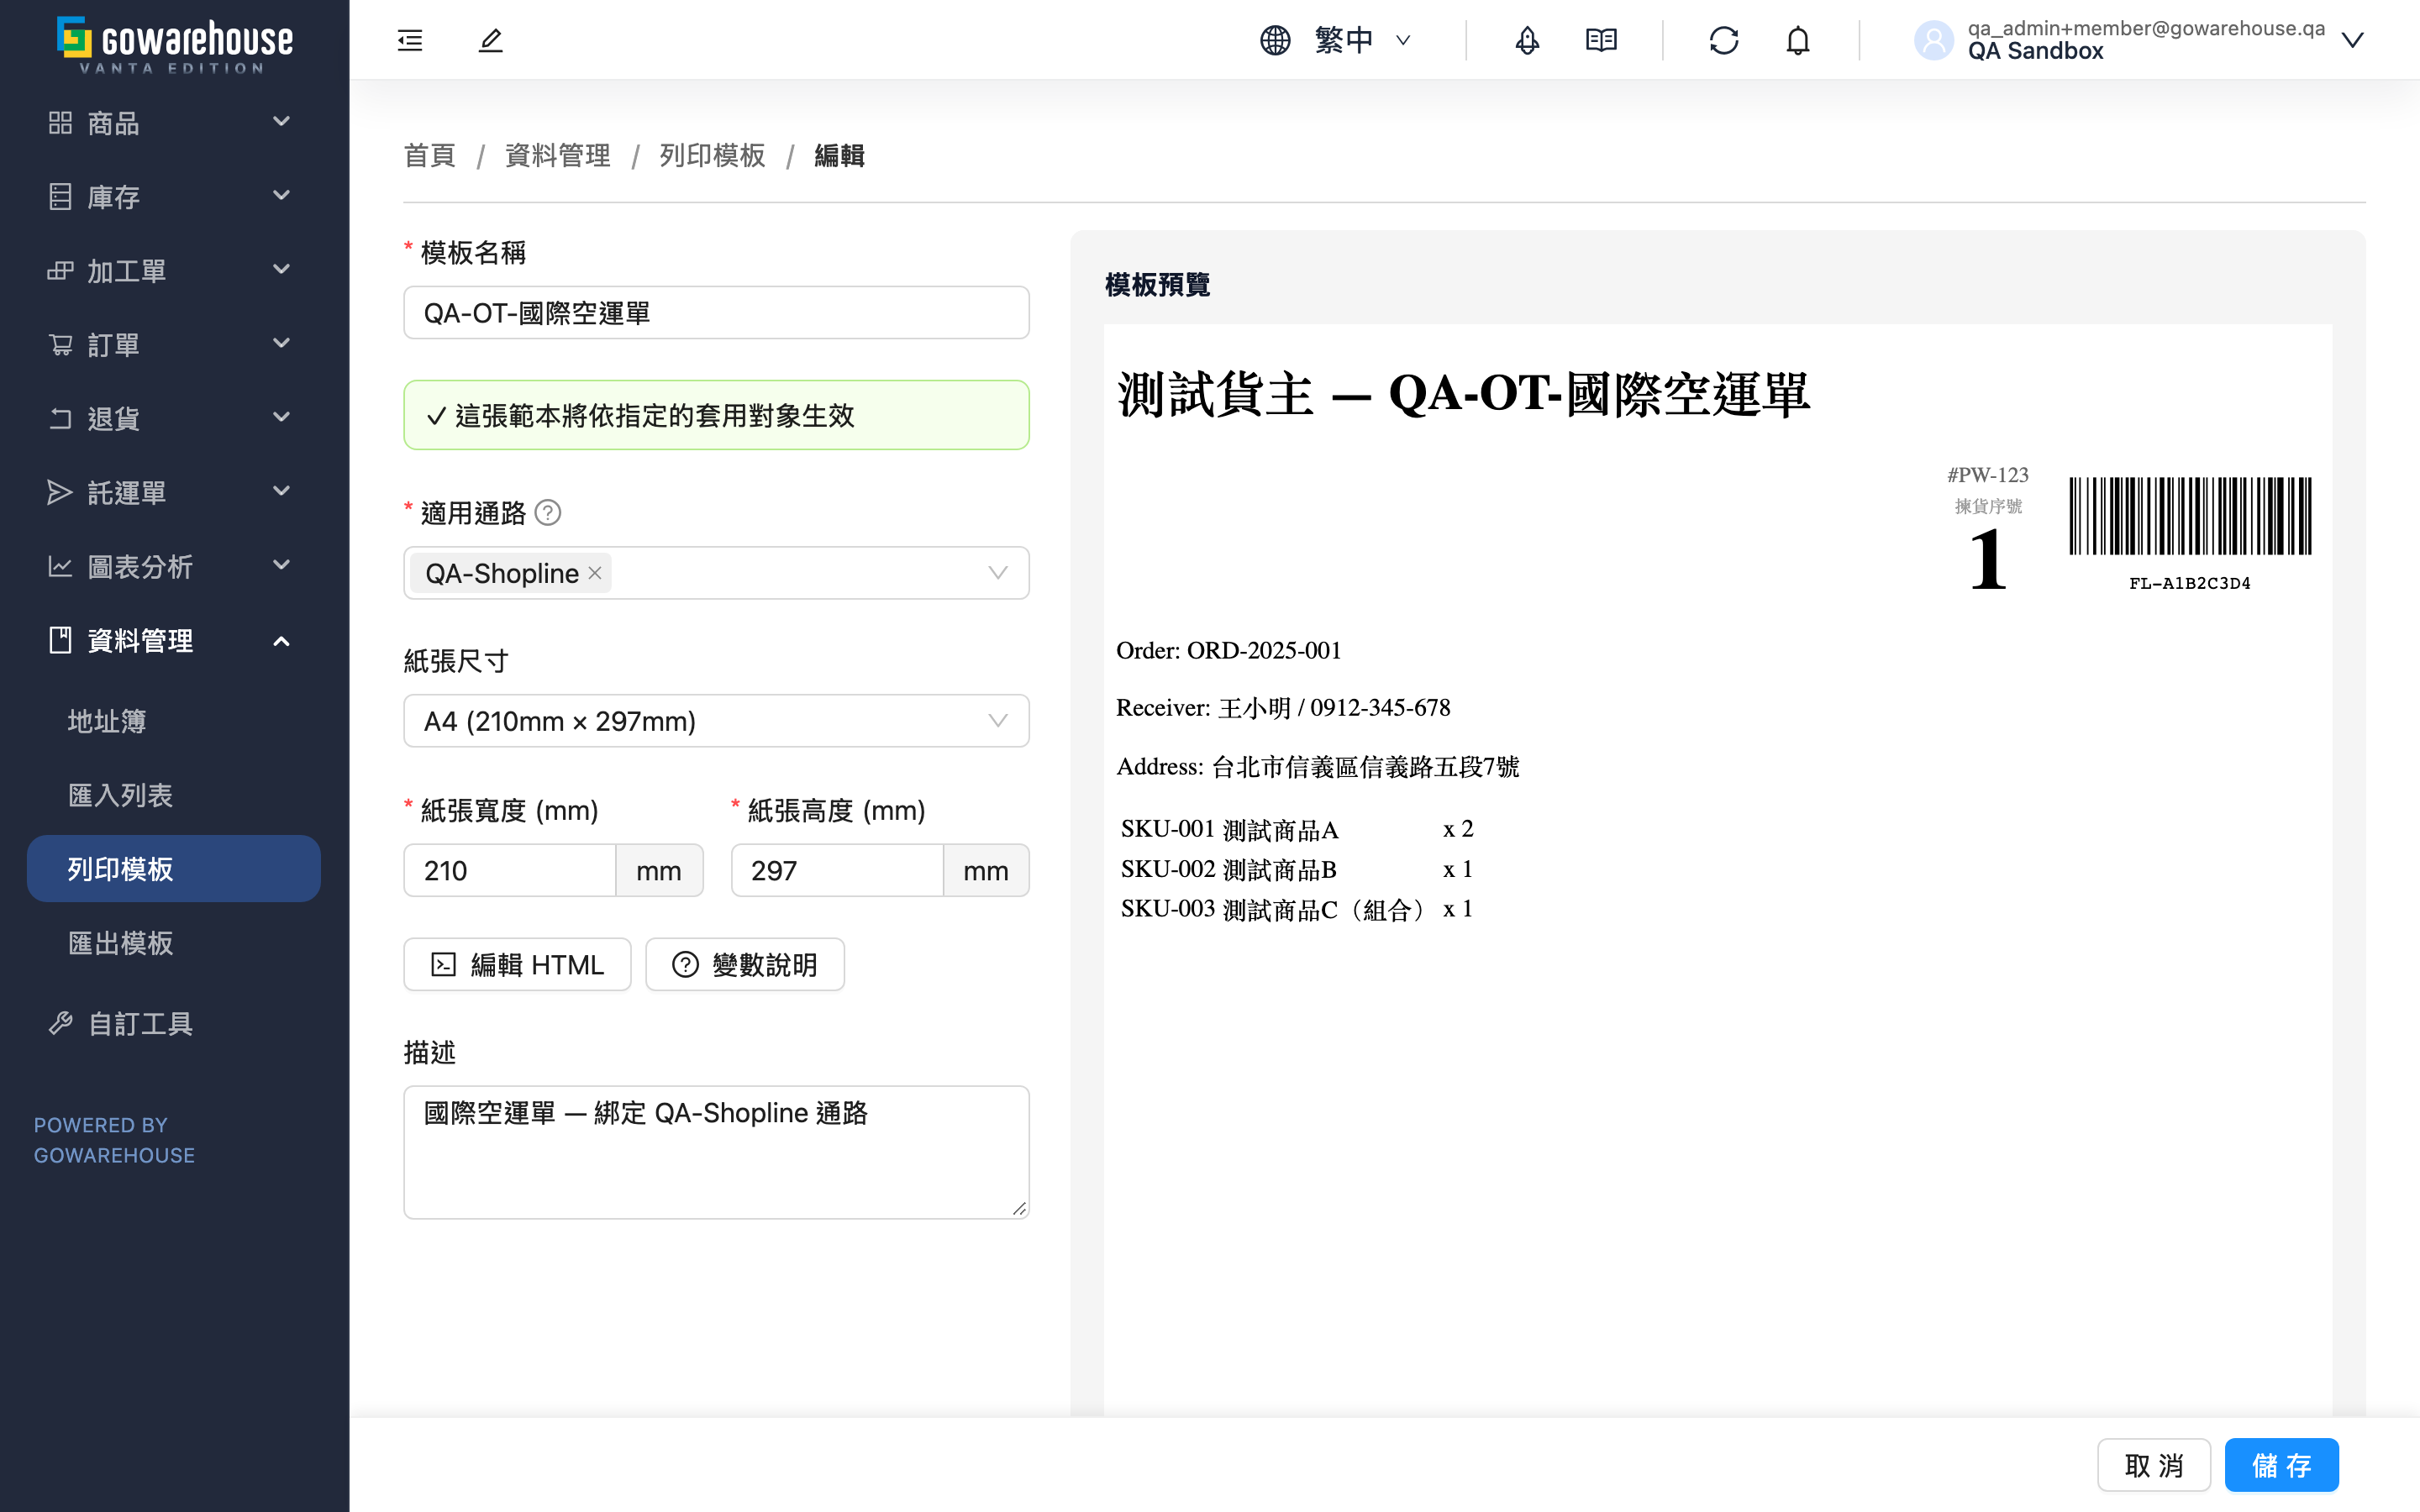Viewport: 2420px width, 1512px height.
Task: Open the documentation book icon
Action: (x=1601, y=40)
